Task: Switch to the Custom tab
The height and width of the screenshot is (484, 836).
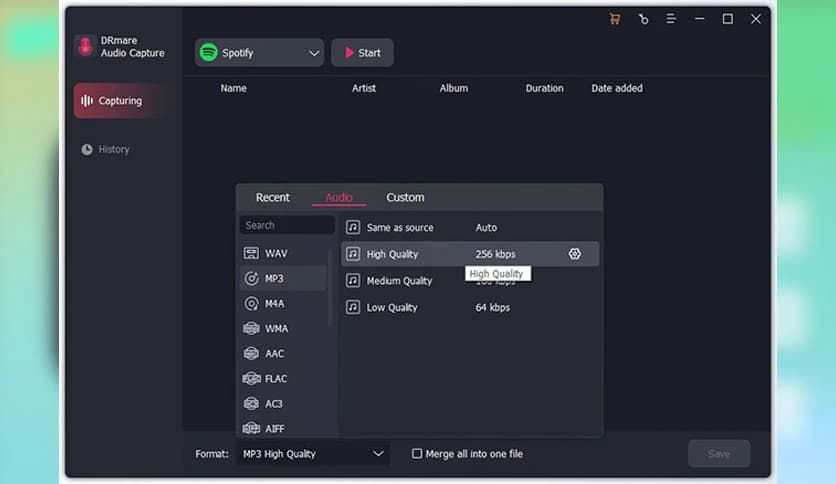Action: pyautogui.click(x=405, y=197)
